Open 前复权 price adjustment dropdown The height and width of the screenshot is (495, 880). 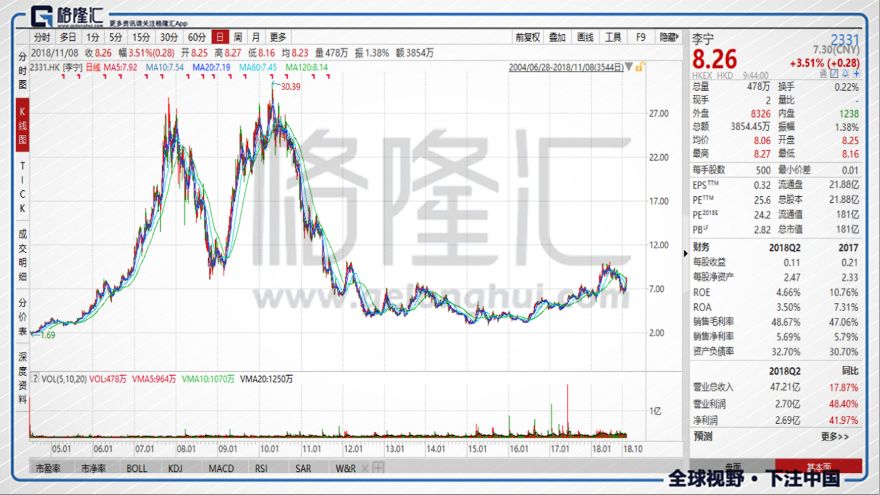click(x=528, y=37)
